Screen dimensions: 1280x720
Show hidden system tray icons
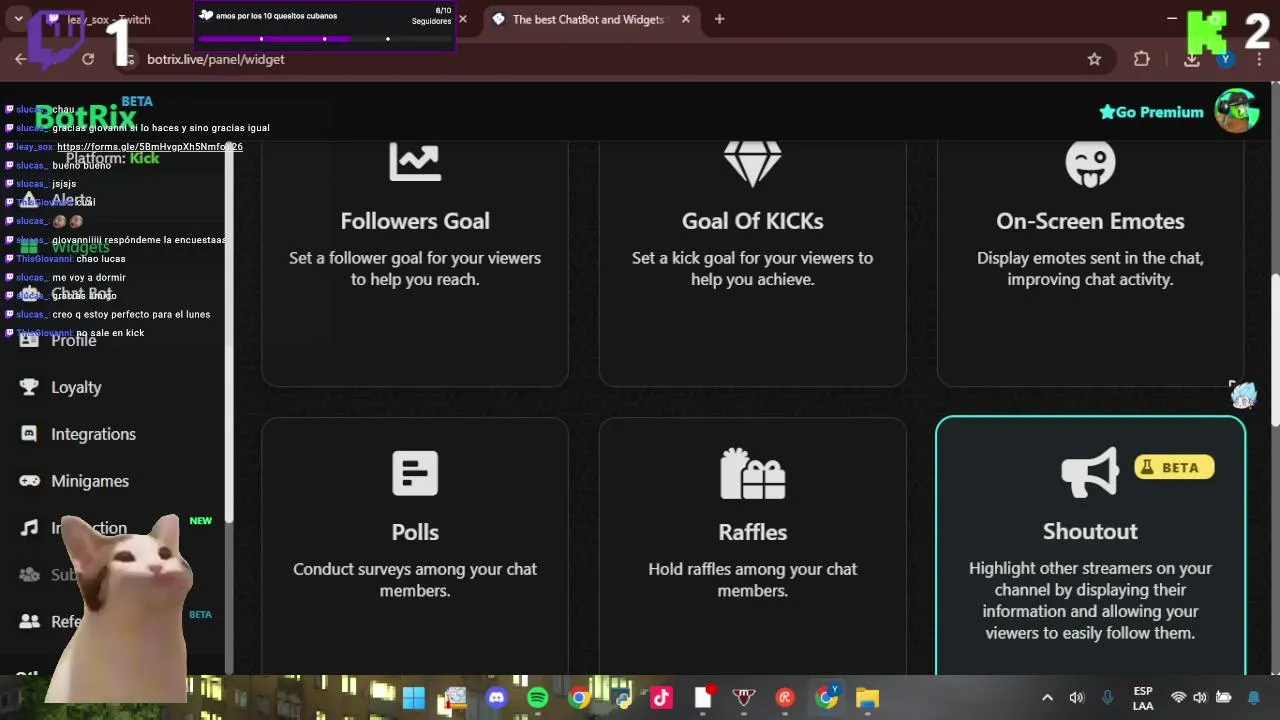[1047, 697]
